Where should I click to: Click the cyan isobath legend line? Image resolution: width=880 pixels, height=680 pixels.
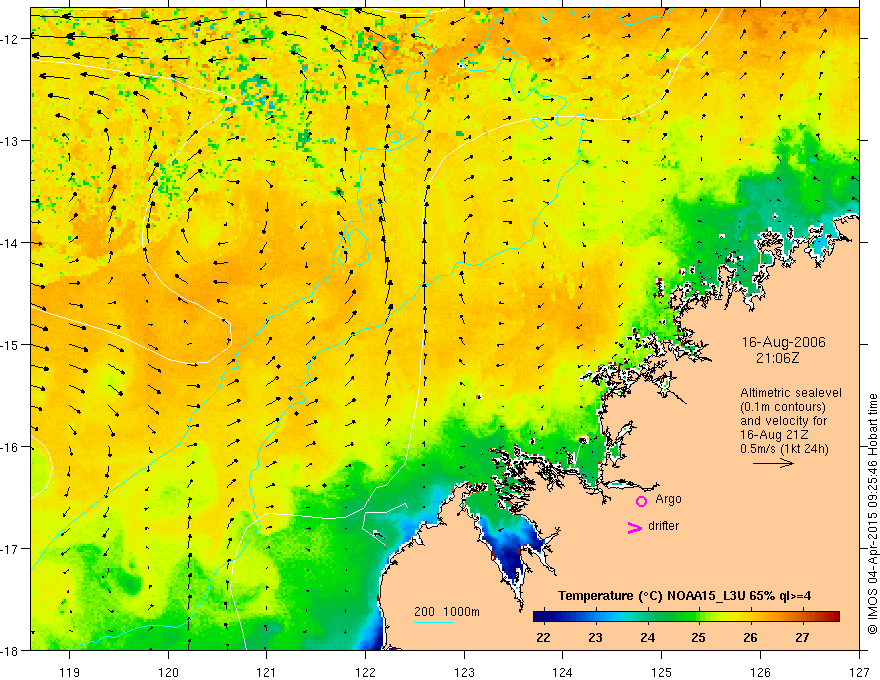pos(434,622)
